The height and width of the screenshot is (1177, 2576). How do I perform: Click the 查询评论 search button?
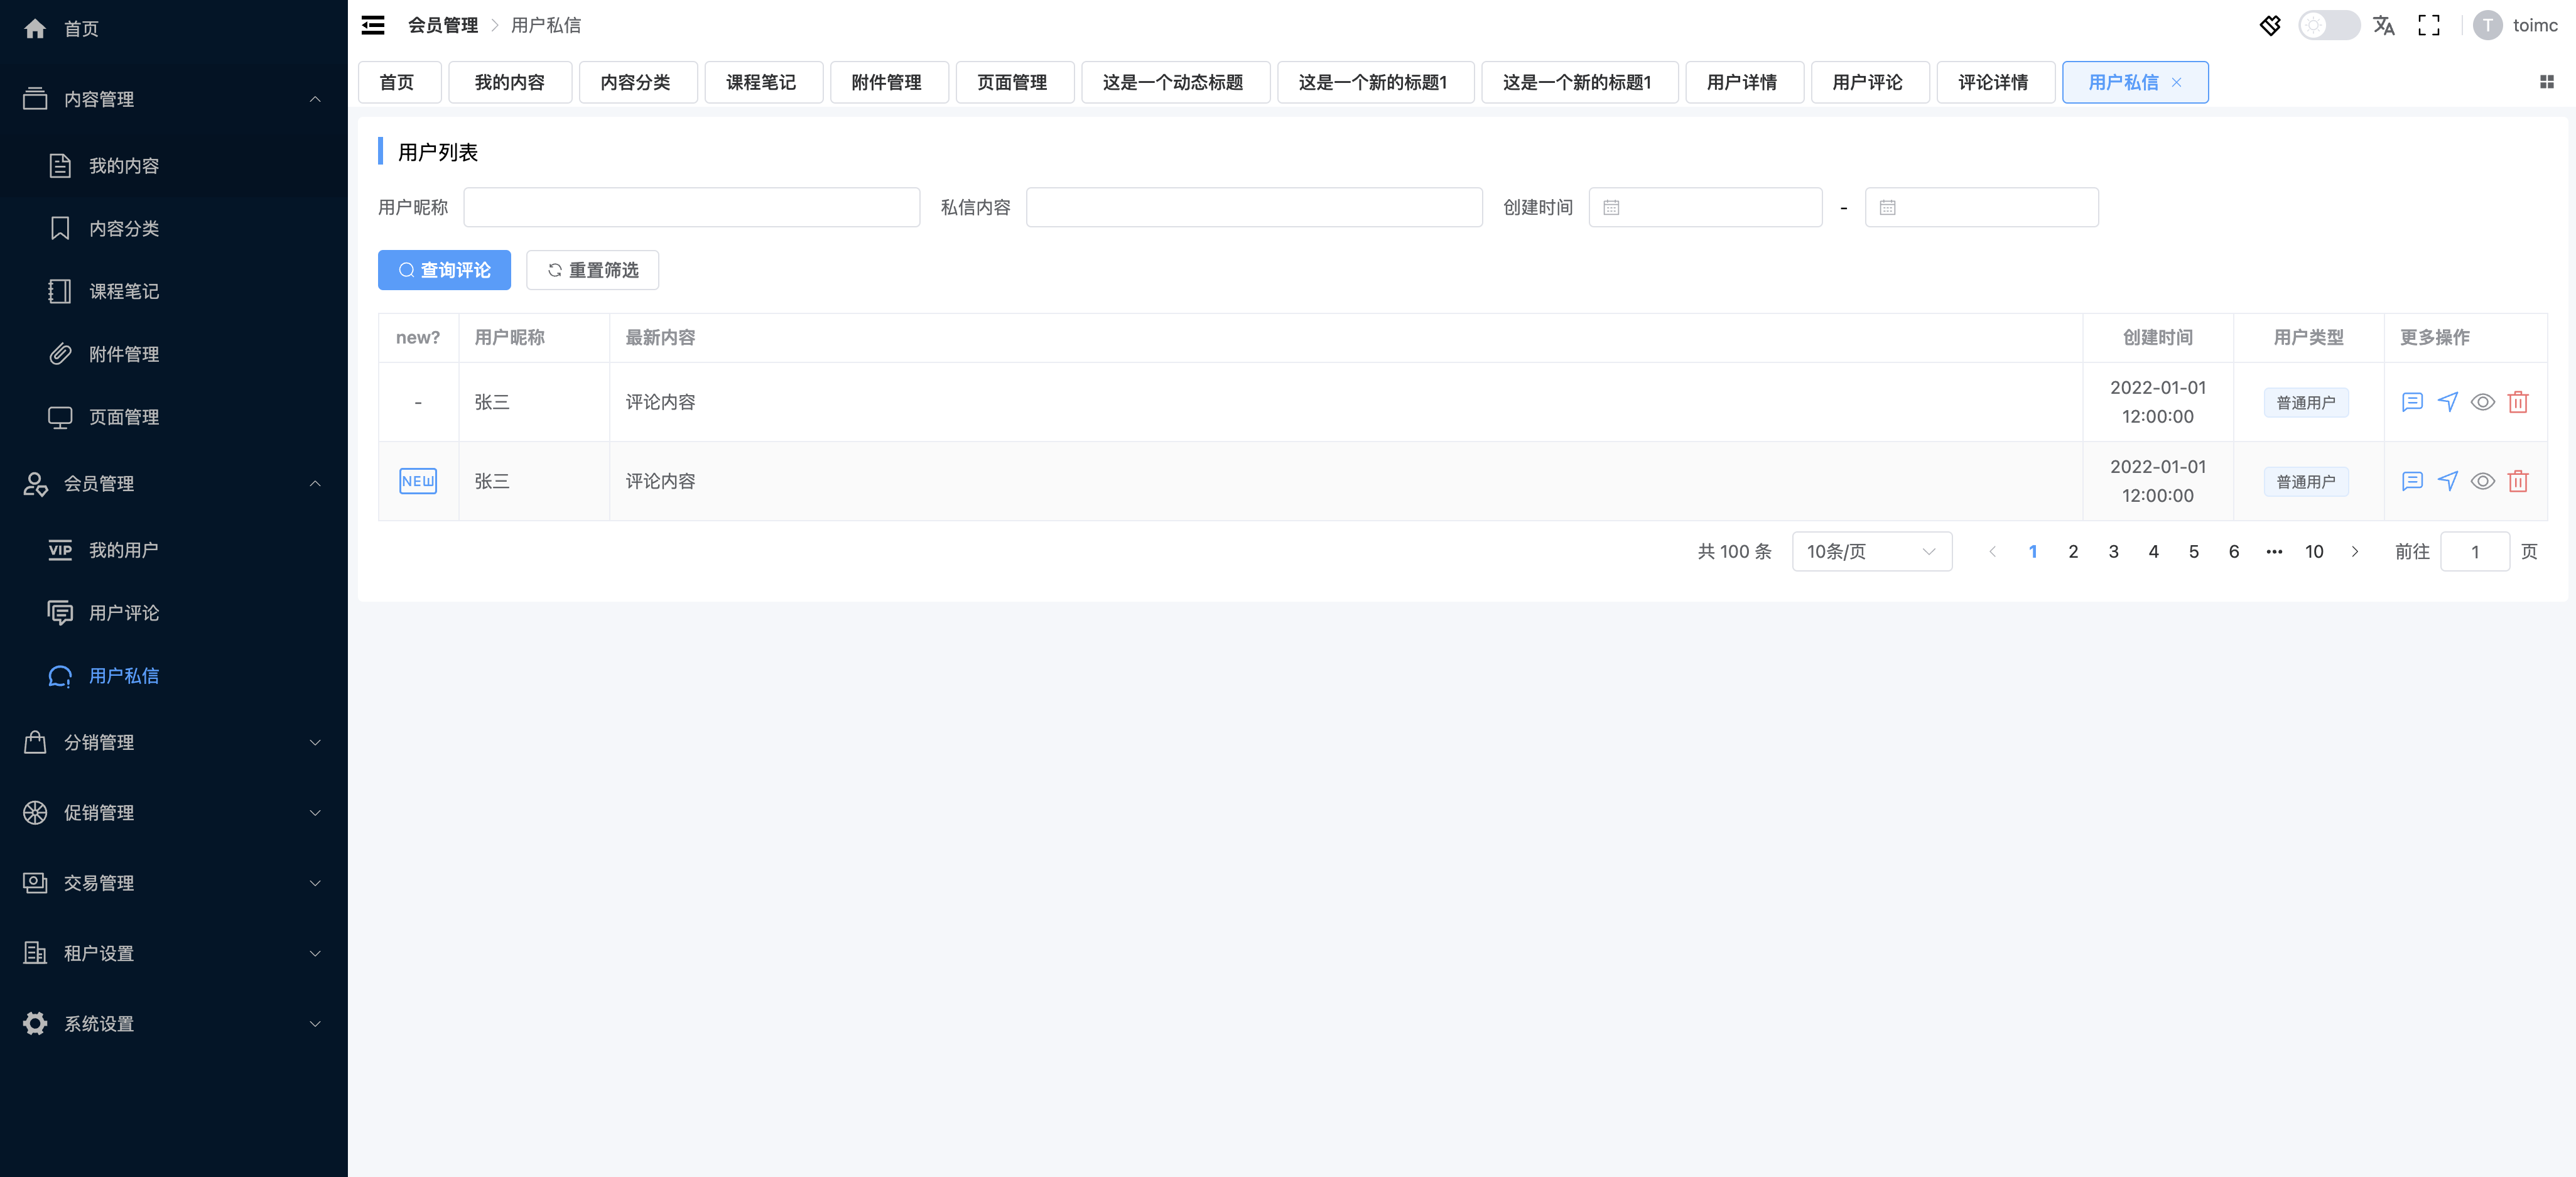[x=444, y=270]
